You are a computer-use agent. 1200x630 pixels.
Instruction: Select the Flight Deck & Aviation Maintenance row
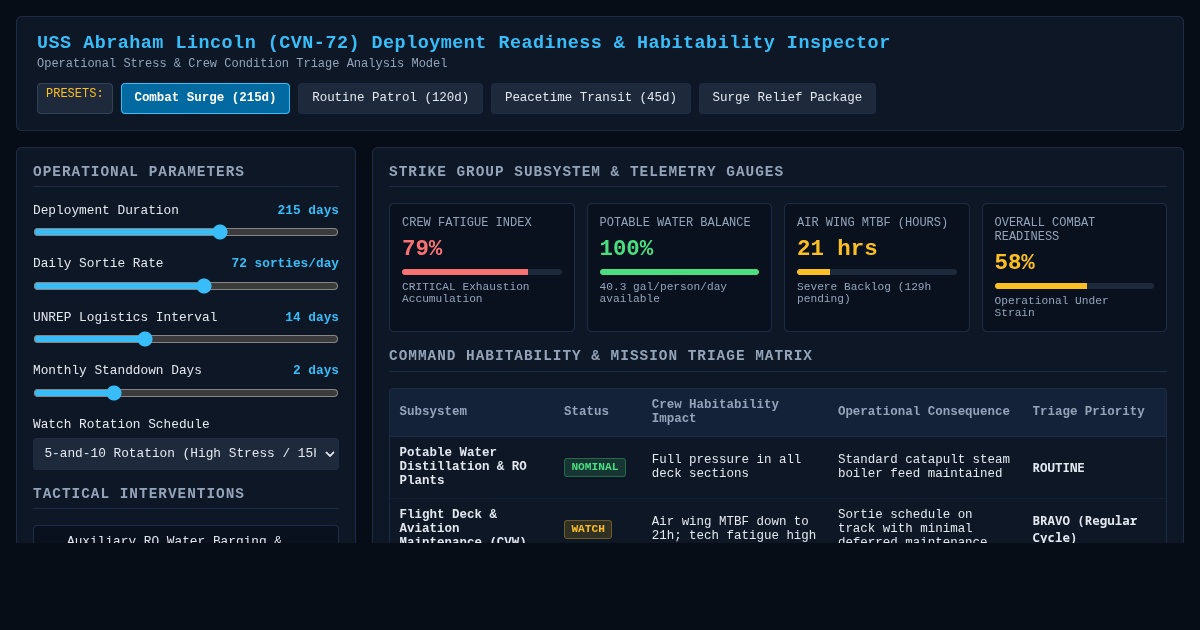778,521
